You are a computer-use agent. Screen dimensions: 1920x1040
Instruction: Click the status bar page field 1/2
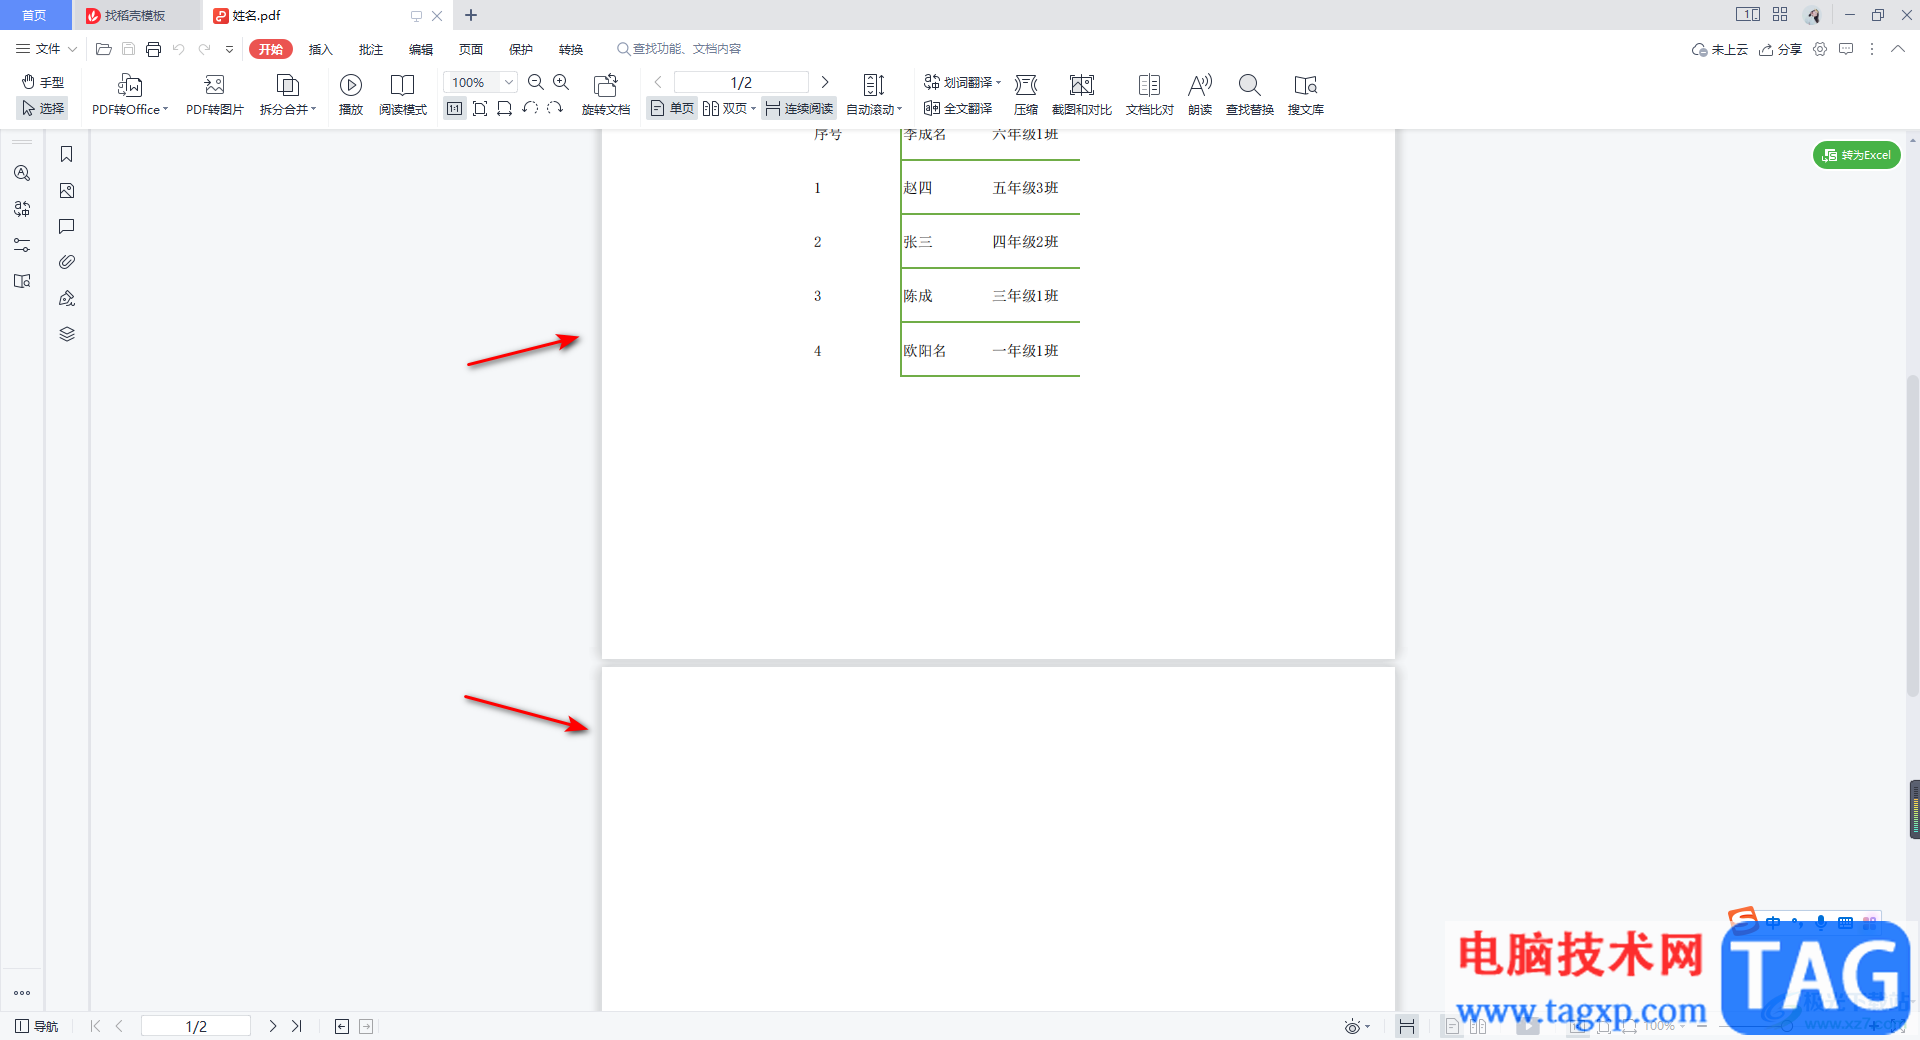coord(196,1026)
